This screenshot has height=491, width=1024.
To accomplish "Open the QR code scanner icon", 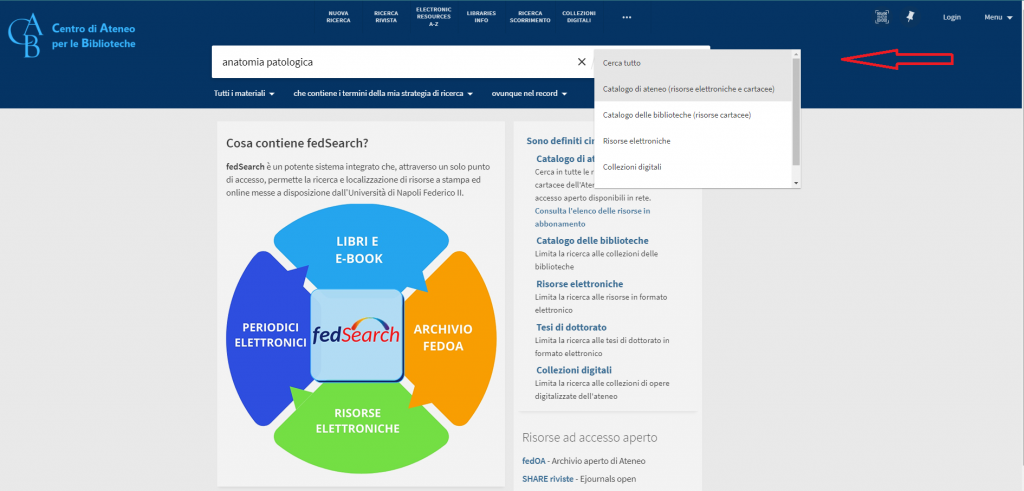I will pyautogui.click(x=881, y=17).
